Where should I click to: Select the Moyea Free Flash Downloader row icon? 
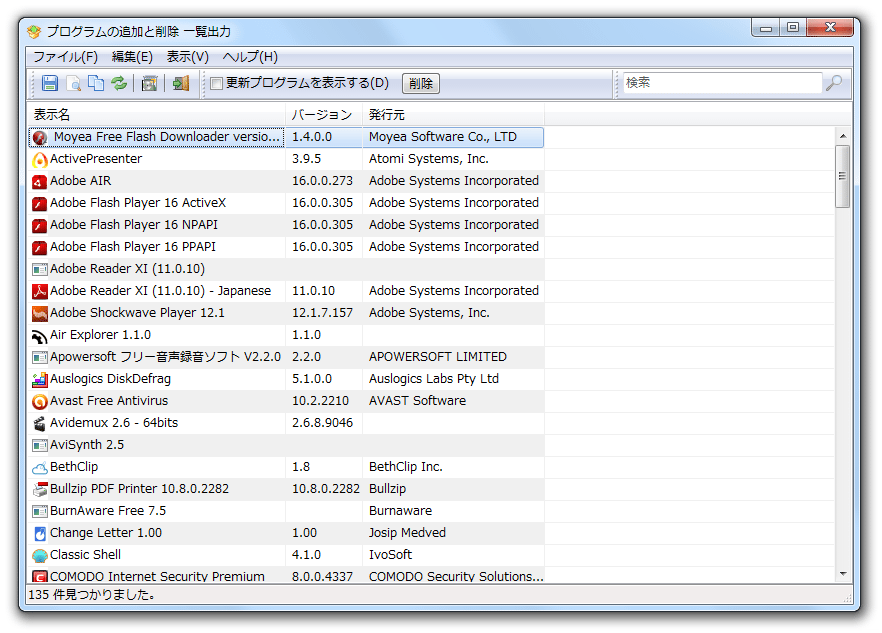(x=40, y=137)
